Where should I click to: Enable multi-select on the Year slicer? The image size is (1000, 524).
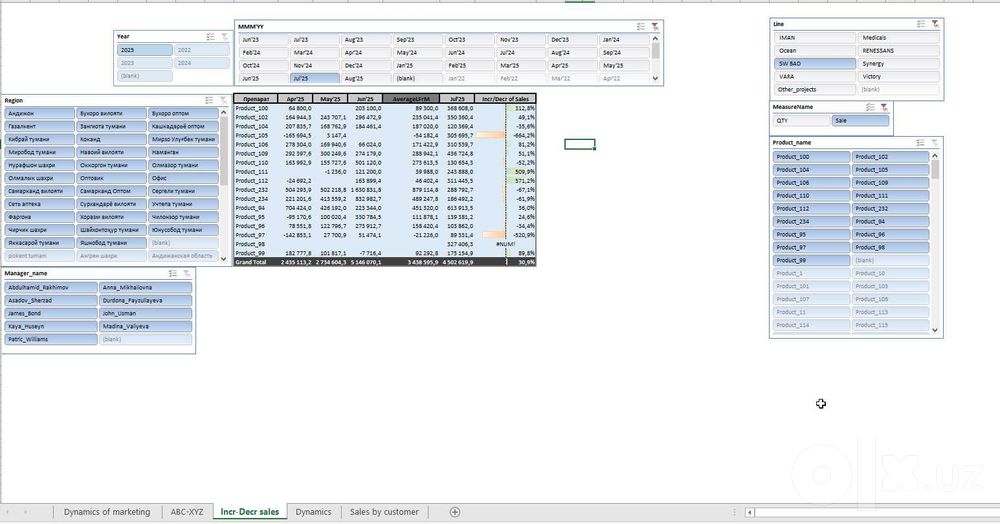point(210,37)
